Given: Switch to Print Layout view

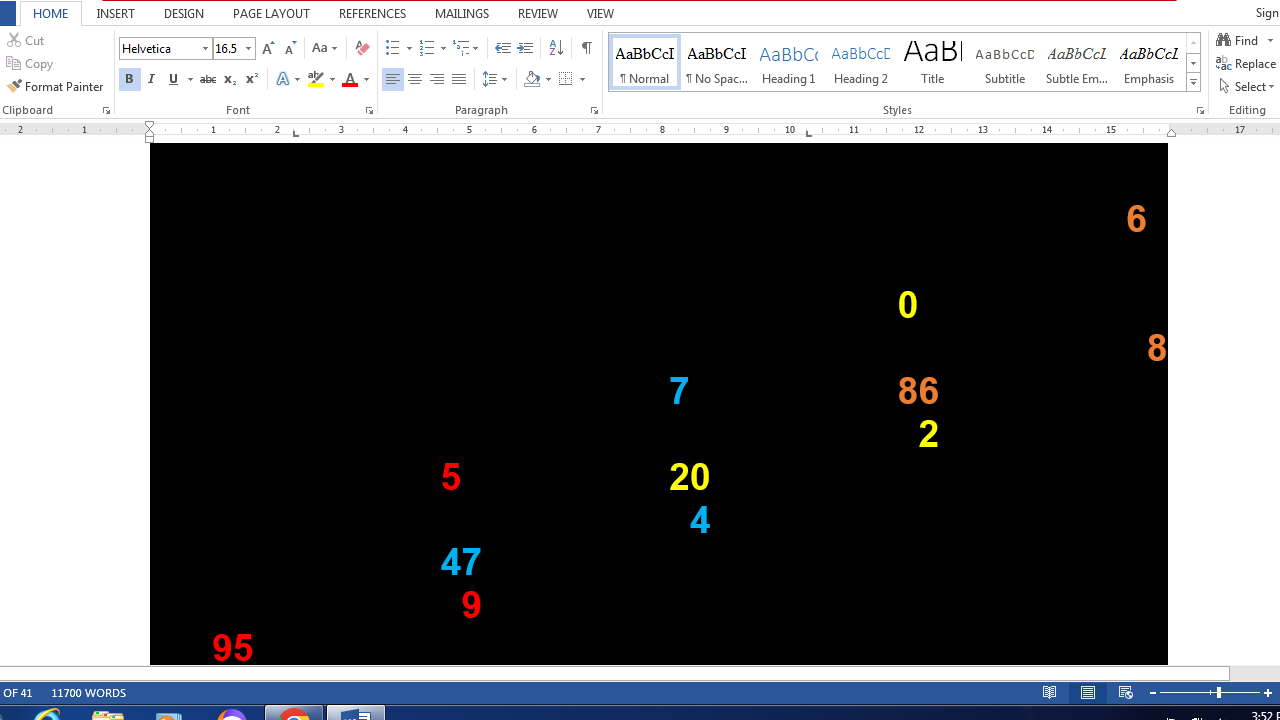Looking at the screenshot, I should pos(1088,693).
